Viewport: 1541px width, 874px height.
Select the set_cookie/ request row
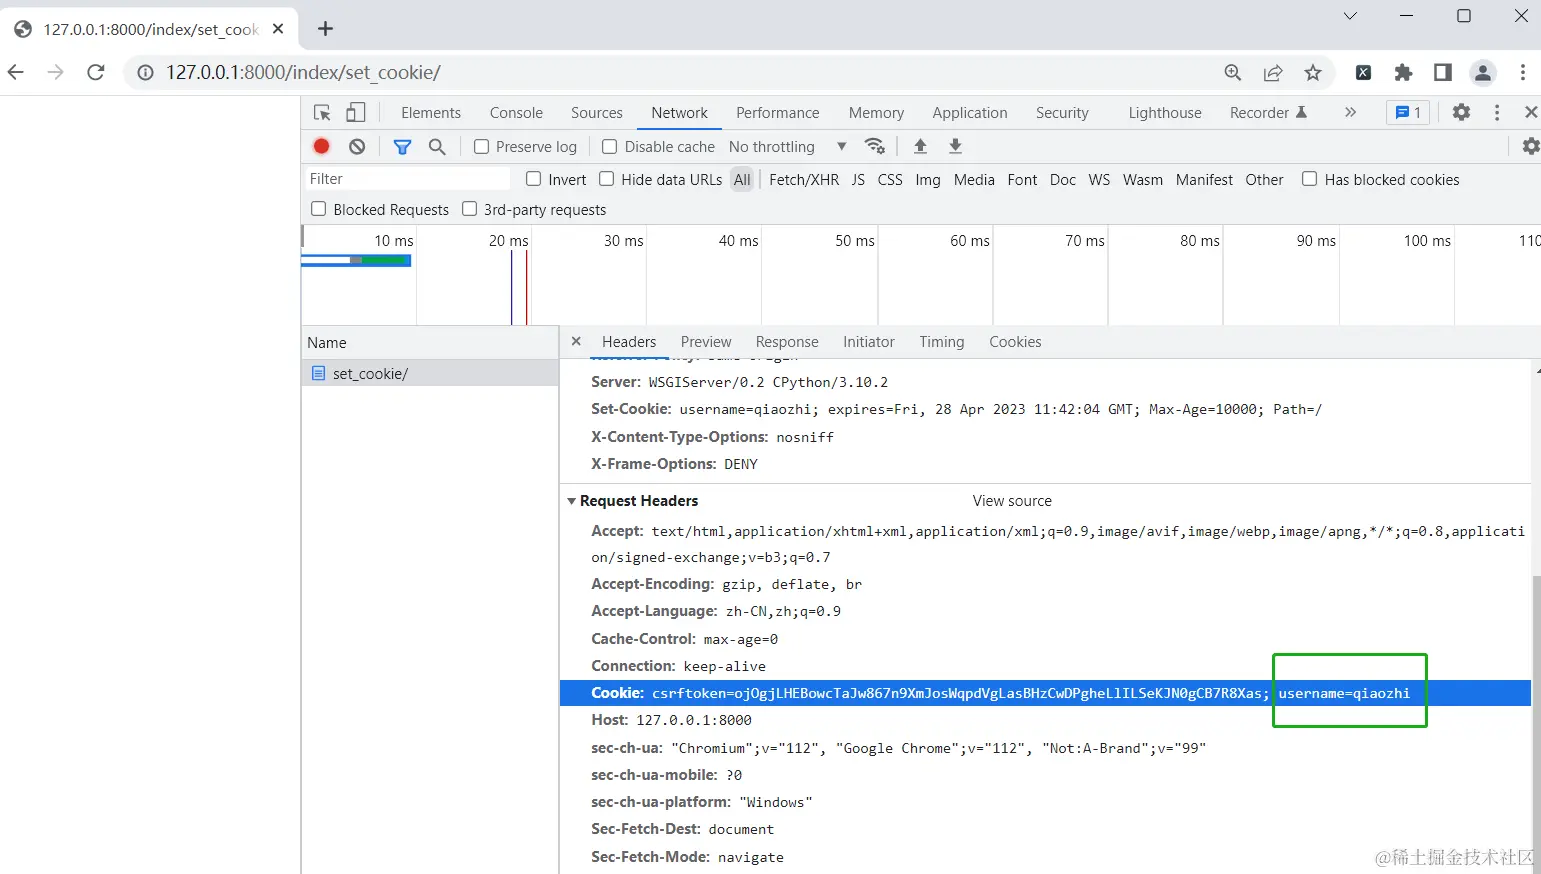click(430, 373)
